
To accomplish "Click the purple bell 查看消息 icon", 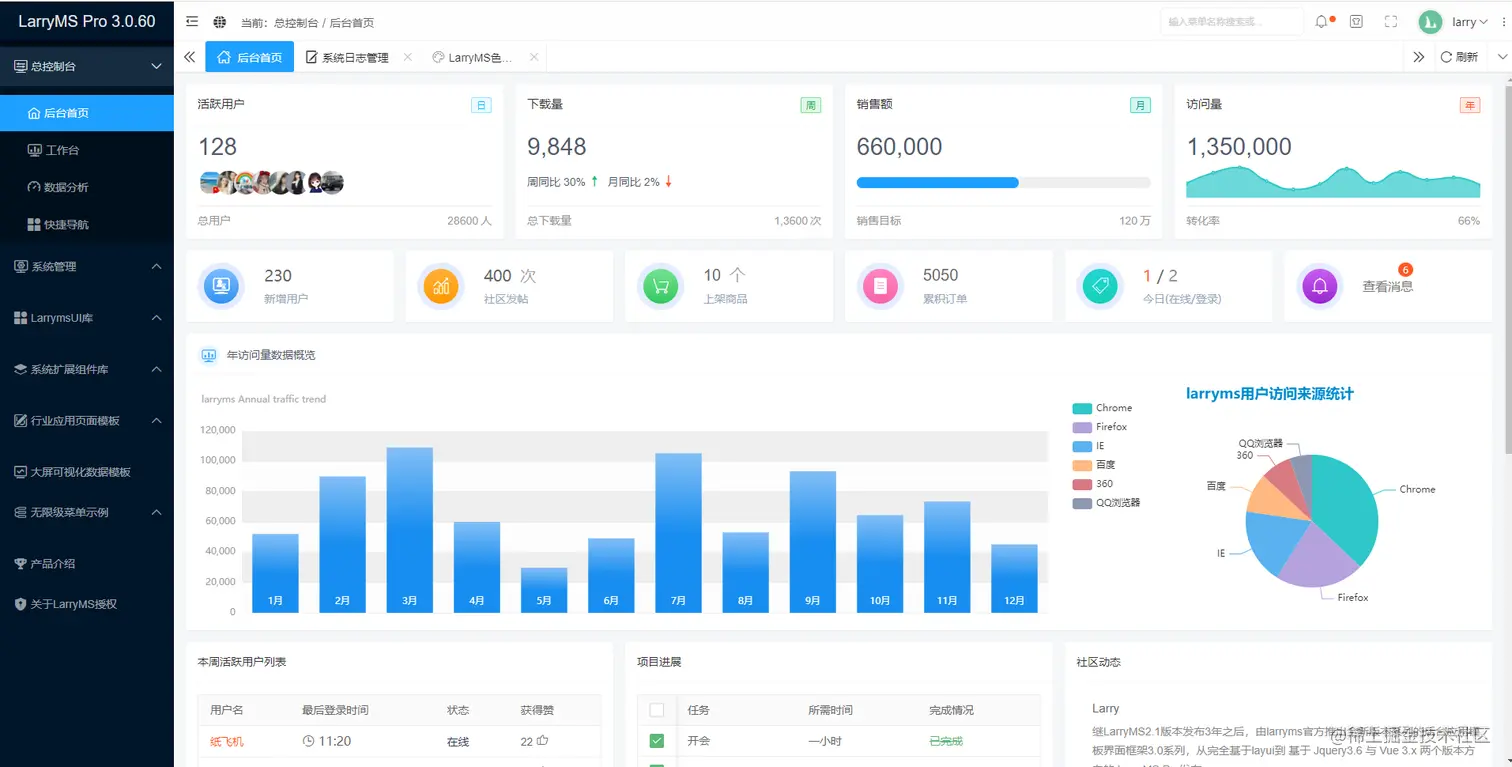I will coord(1319,286).
